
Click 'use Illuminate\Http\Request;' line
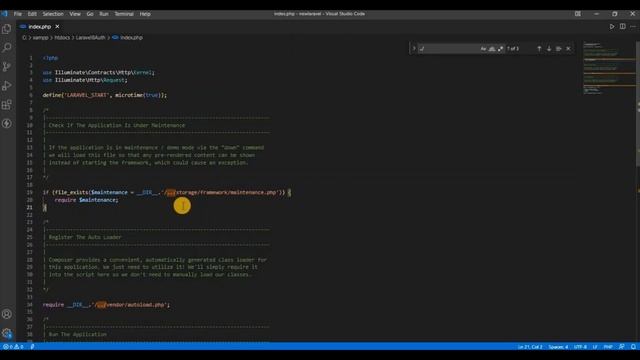pyautogui.click(x=85, y=80)
